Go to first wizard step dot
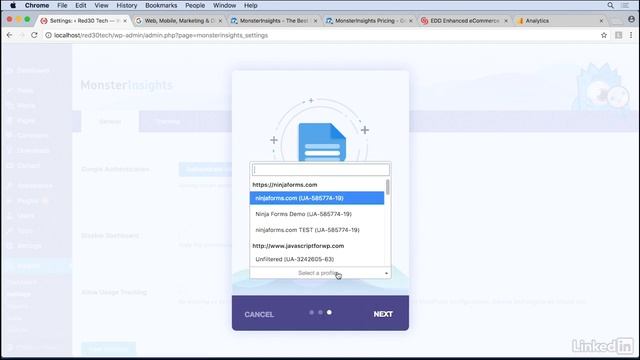The image size is (640, 360). pos(311,312)
